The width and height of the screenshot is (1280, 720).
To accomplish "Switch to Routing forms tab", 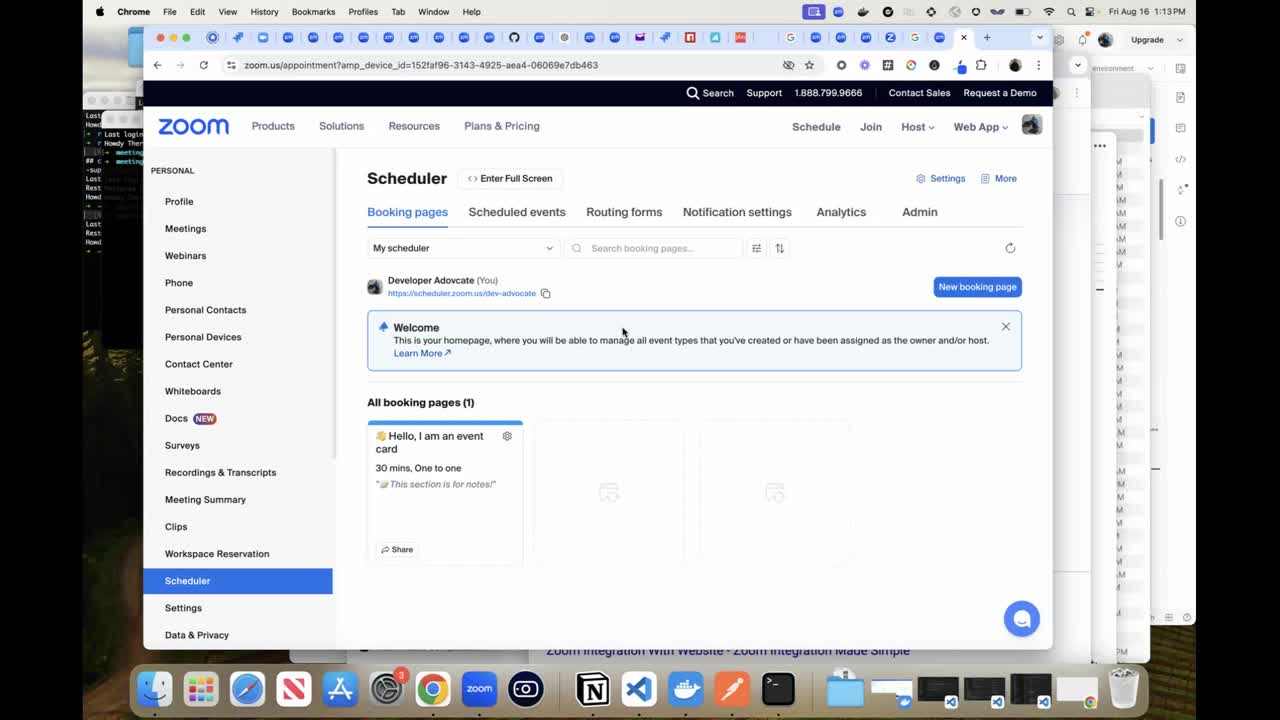I will click(624, 212).
